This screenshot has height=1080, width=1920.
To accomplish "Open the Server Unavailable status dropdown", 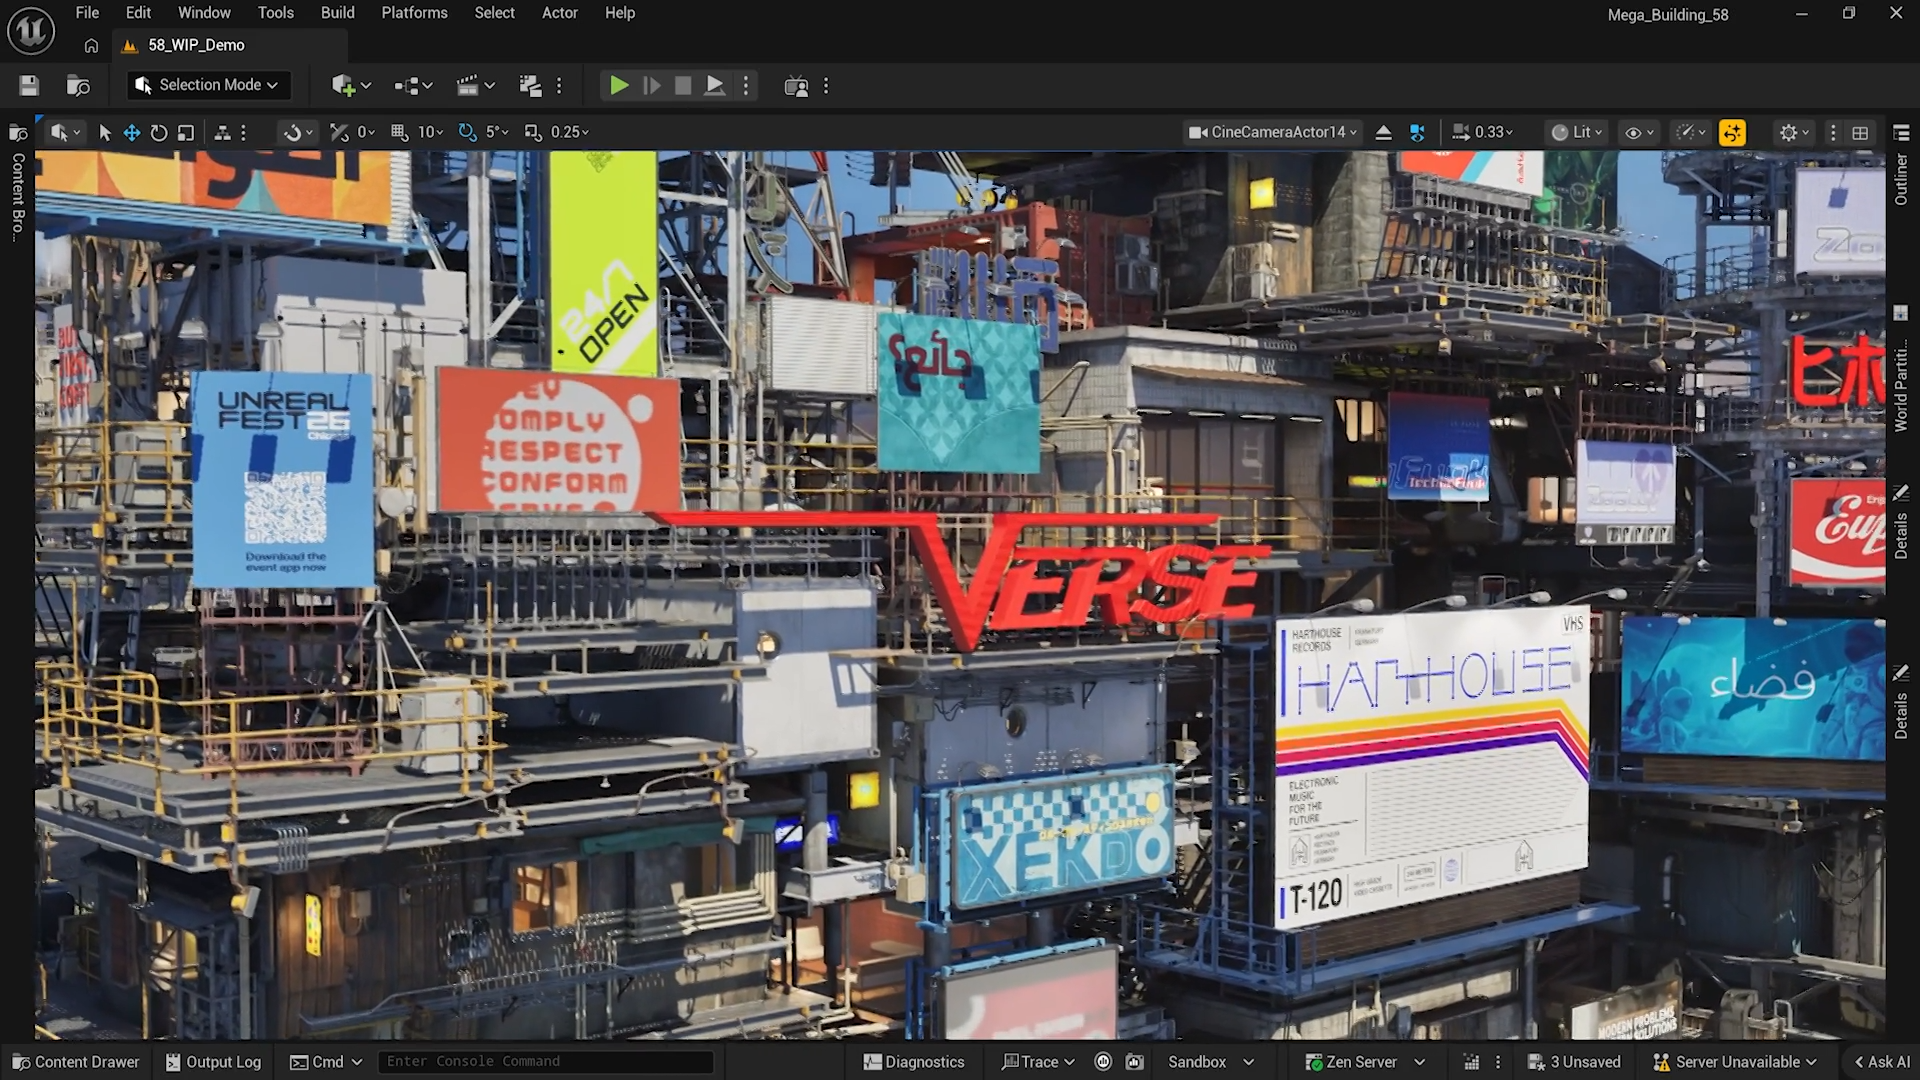I will pos(1735,1062).
